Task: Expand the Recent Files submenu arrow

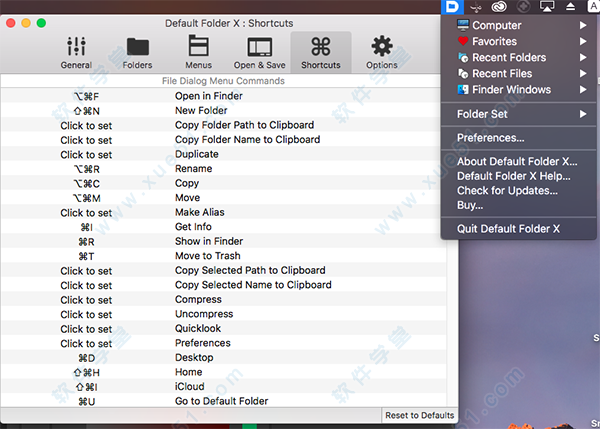Action: coord(583,73)
